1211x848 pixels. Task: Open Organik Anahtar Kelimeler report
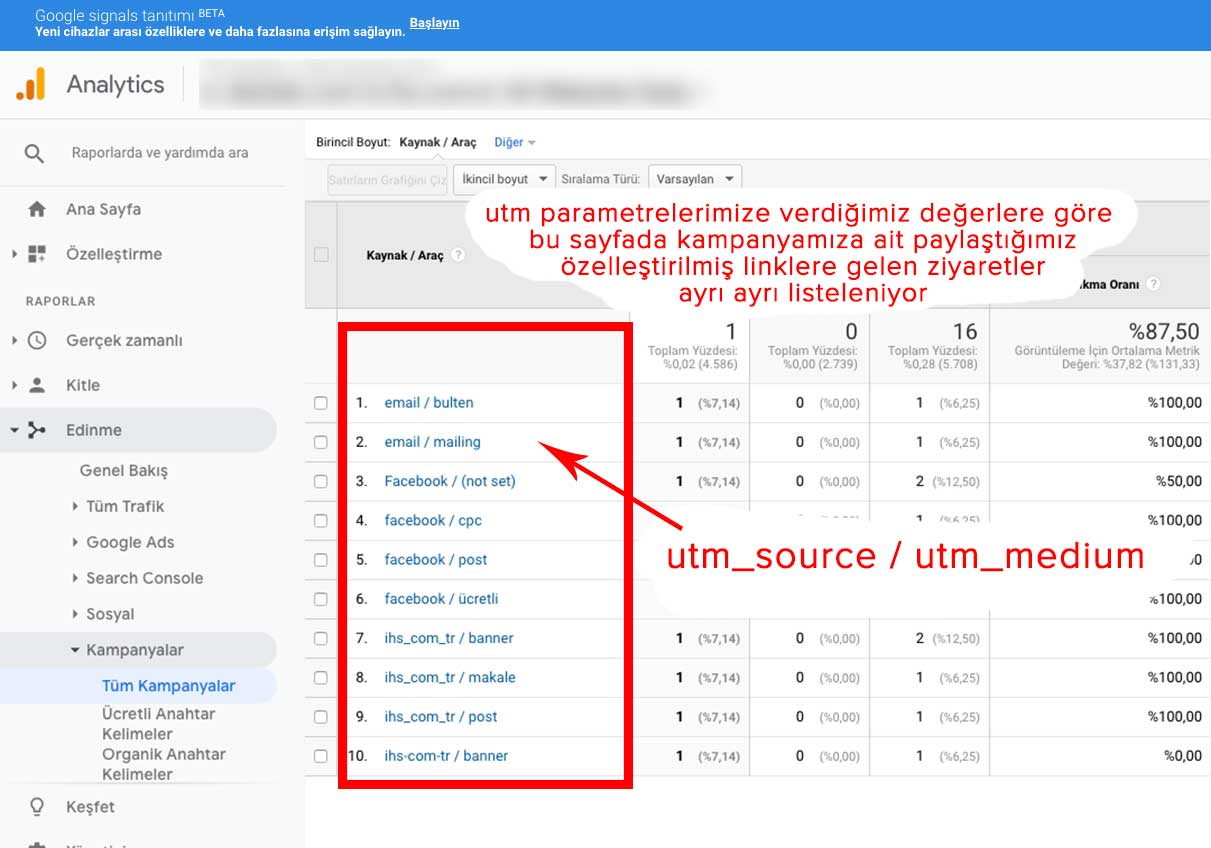164,764
